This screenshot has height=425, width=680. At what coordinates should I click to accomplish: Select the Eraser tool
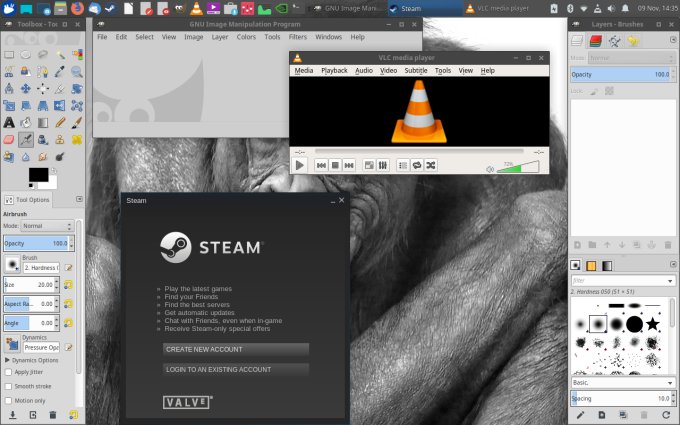coord(9,139)
